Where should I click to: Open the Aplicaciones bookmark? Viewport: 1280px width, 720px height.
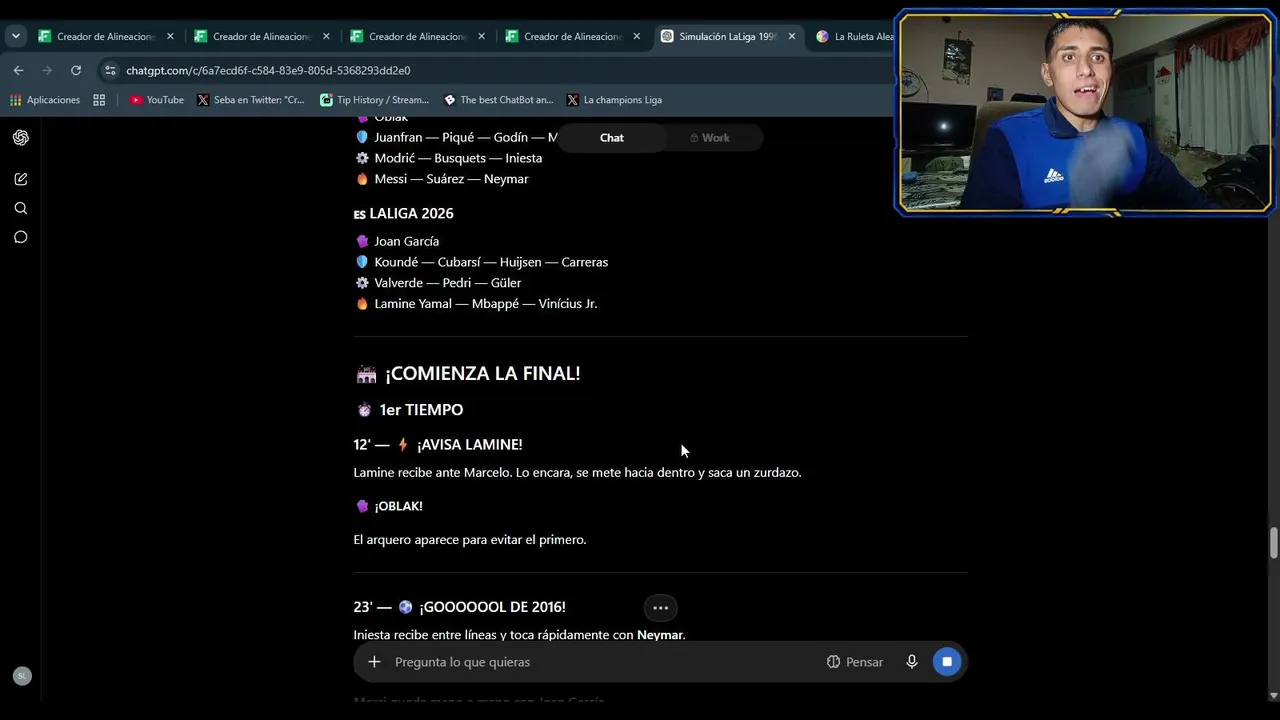point(44,100)
